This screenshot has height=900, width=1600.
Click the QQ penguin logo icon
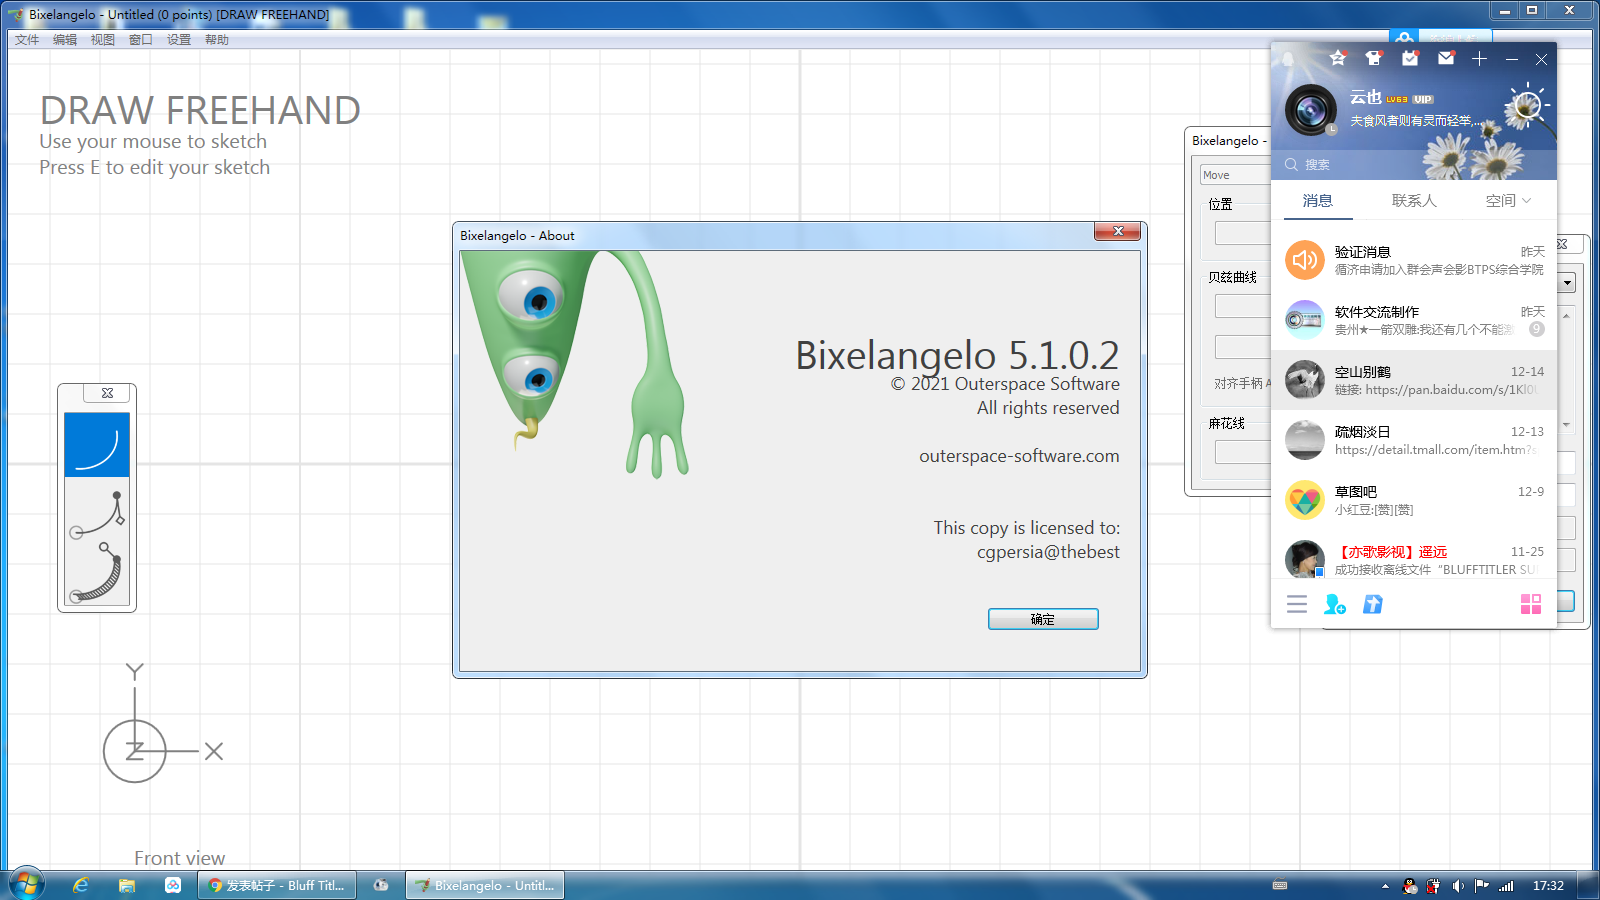pos(1289,59)
